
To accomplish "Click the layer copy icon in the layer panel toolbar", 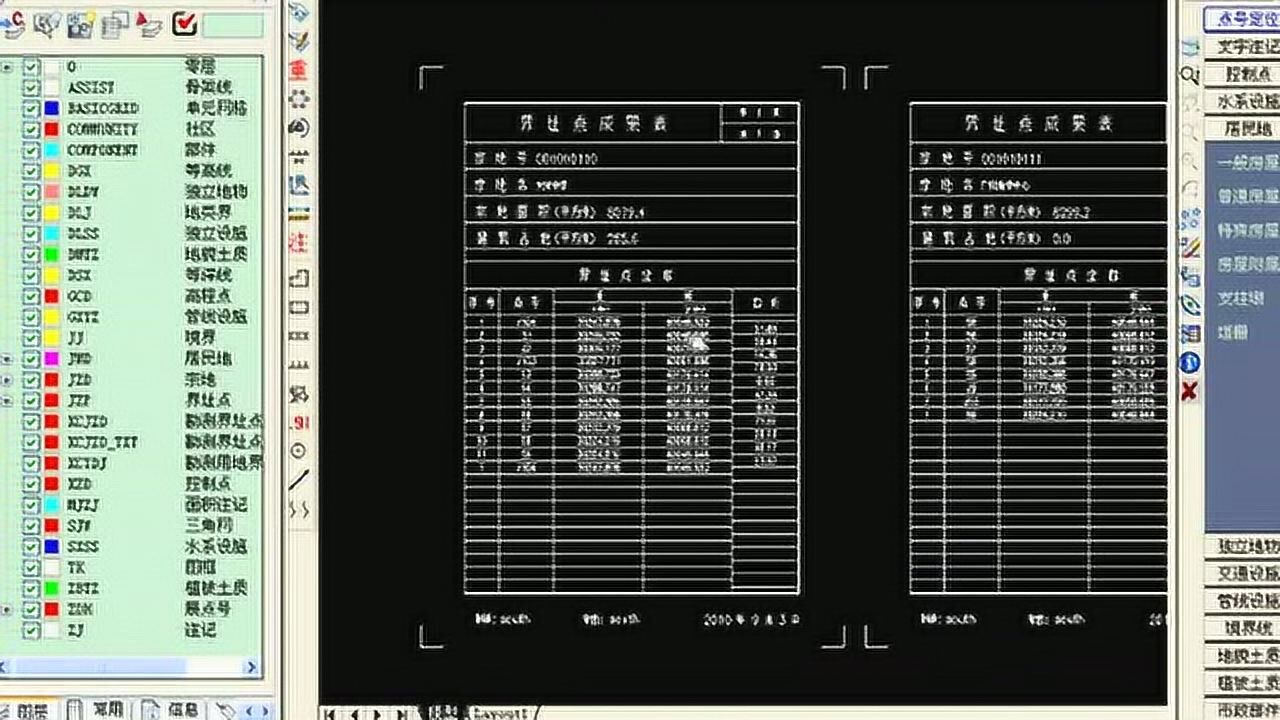I will point(114,25).
